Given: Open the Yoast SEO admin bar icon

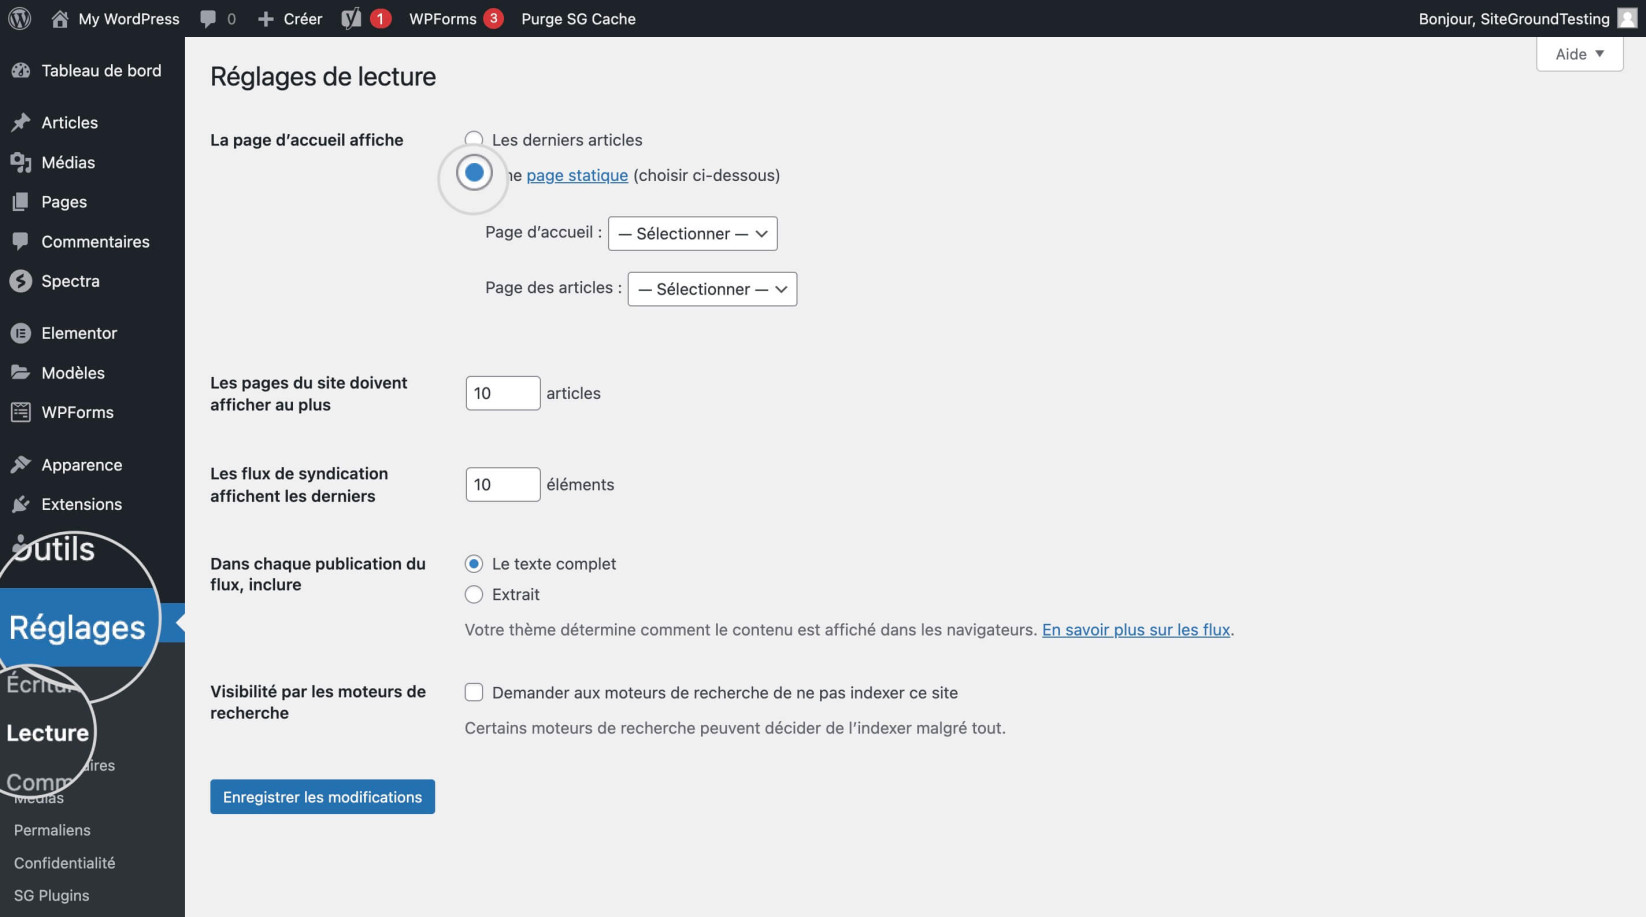Looking at the screenshot, I should point(351,18).
